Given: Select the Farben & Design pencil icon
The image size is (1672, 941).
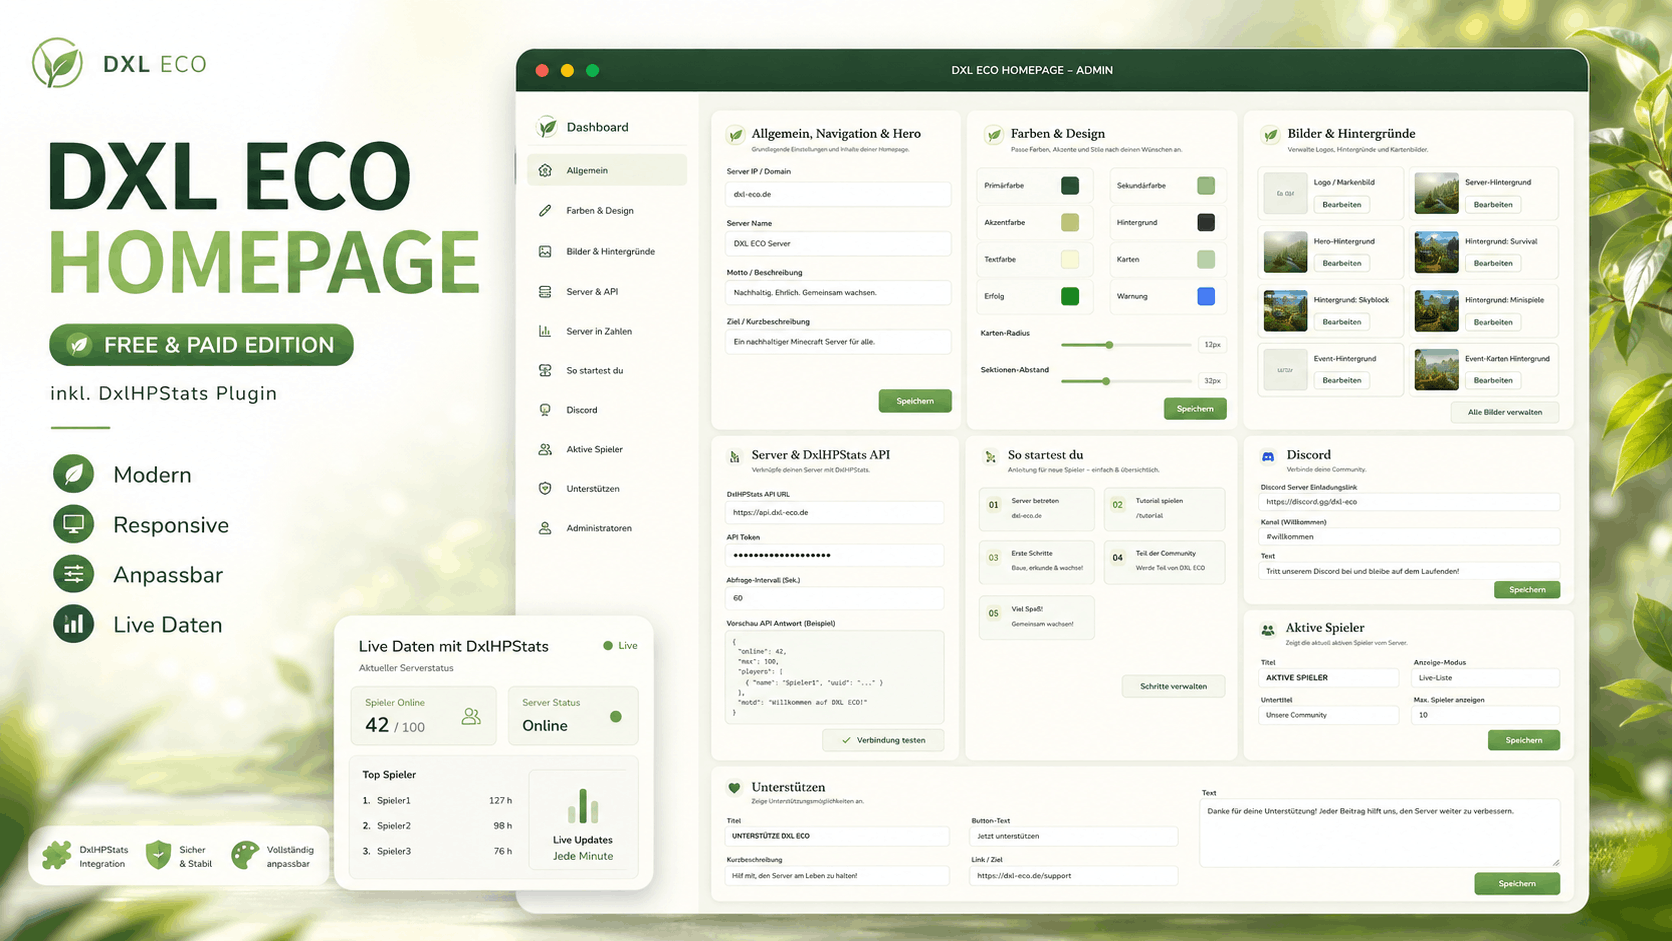Looking at the screenshot, I should [545, 211].
